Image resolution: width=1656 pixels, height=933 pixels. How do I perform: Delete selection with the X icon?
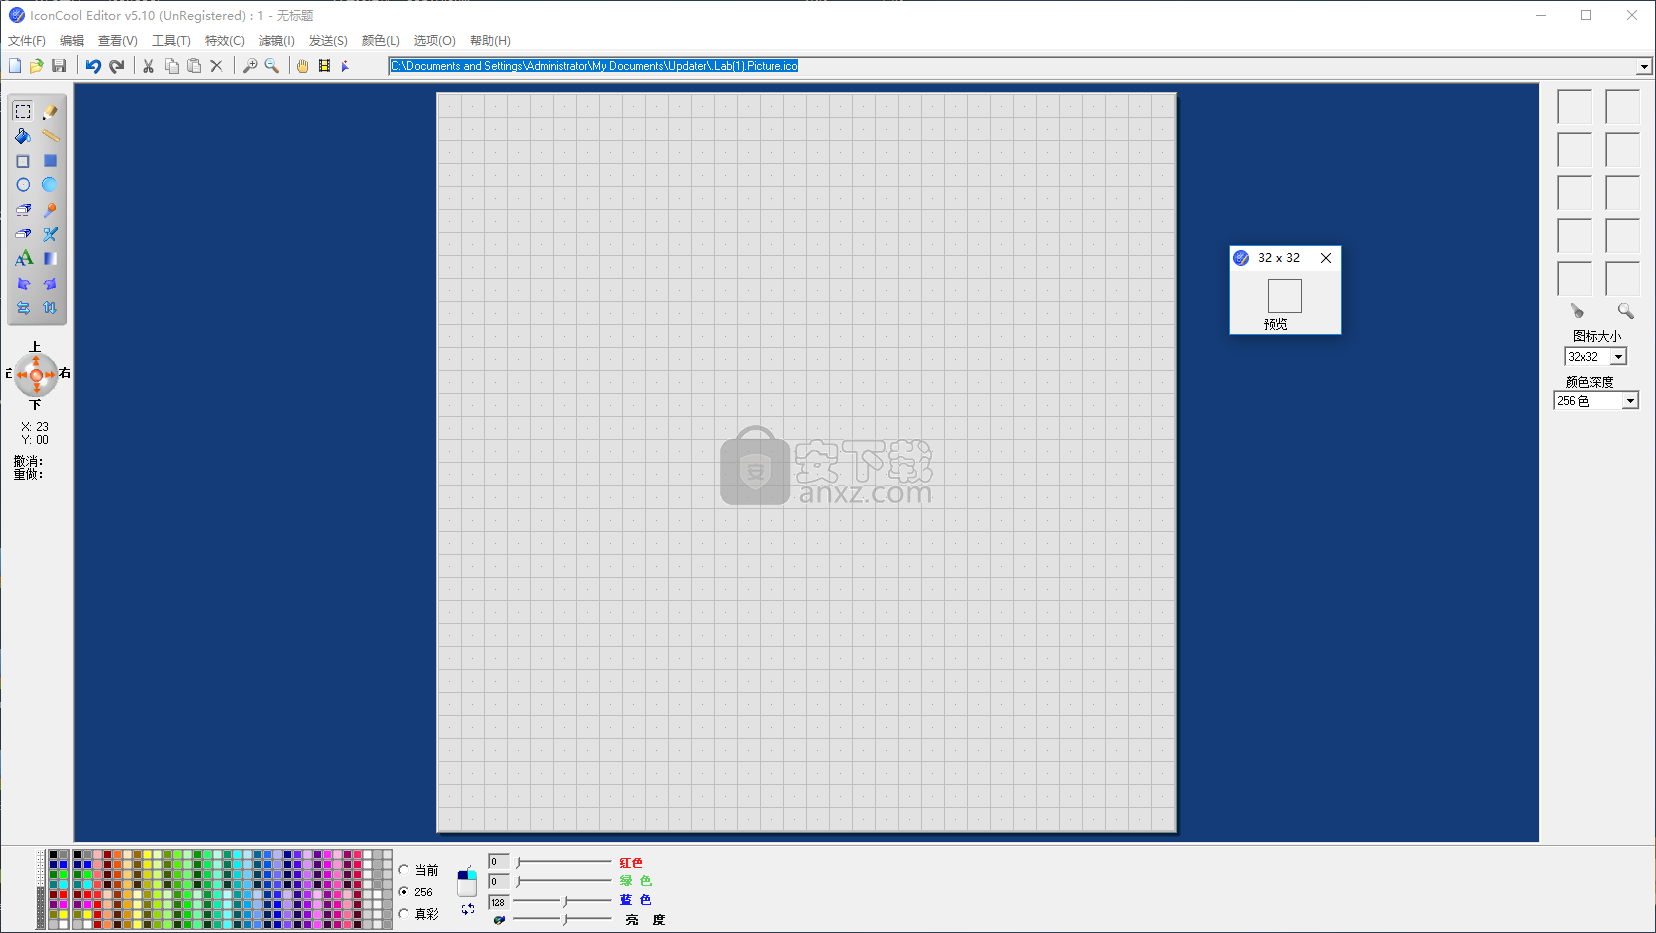216,66
